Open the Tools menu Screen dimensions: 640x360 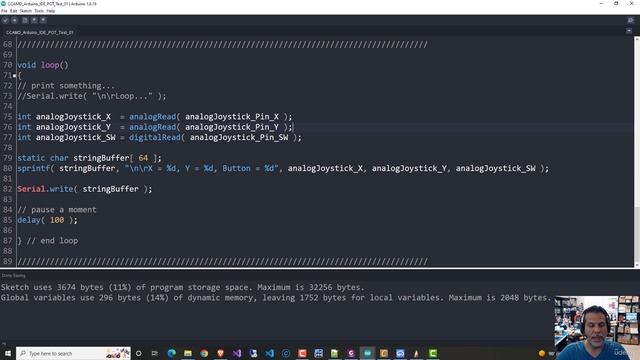(x=39, y=11)
